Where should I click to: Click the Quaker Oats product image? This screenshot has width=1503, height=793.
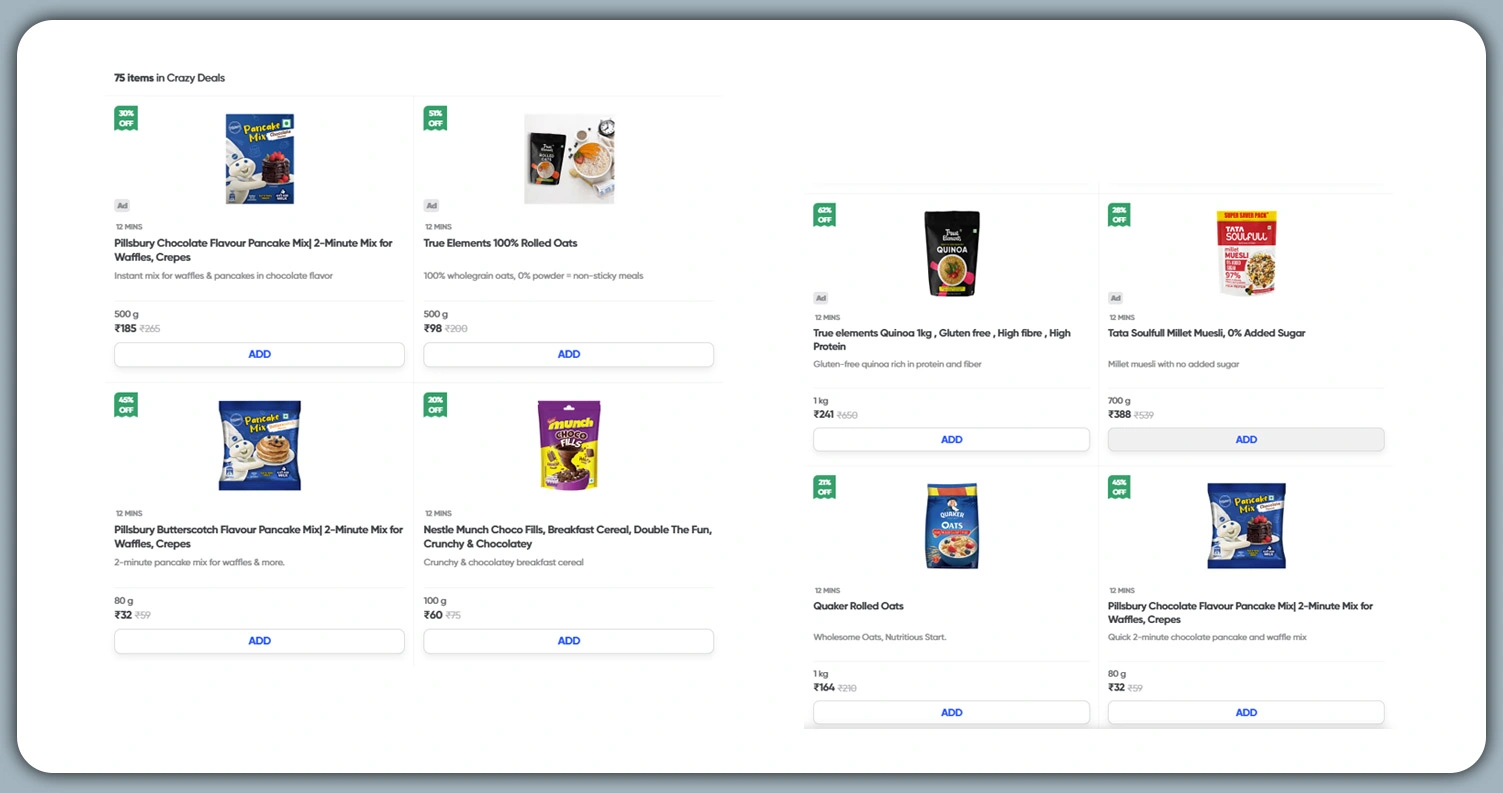951,525
